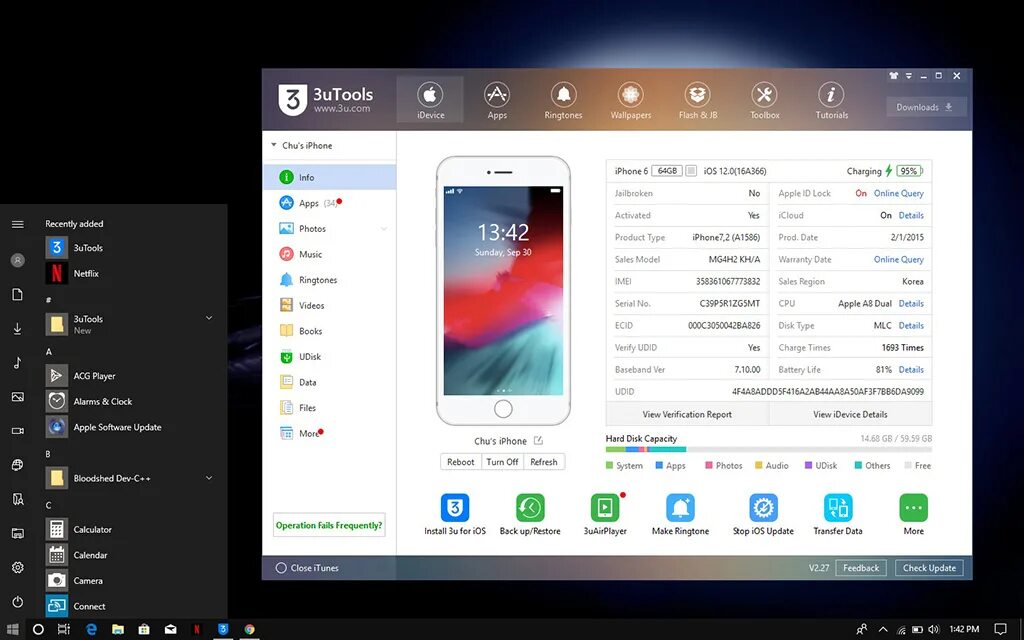This screenshot has width=1024, height=640.
Task: Open Stop iOS Update tool
Action: (763, 515)
